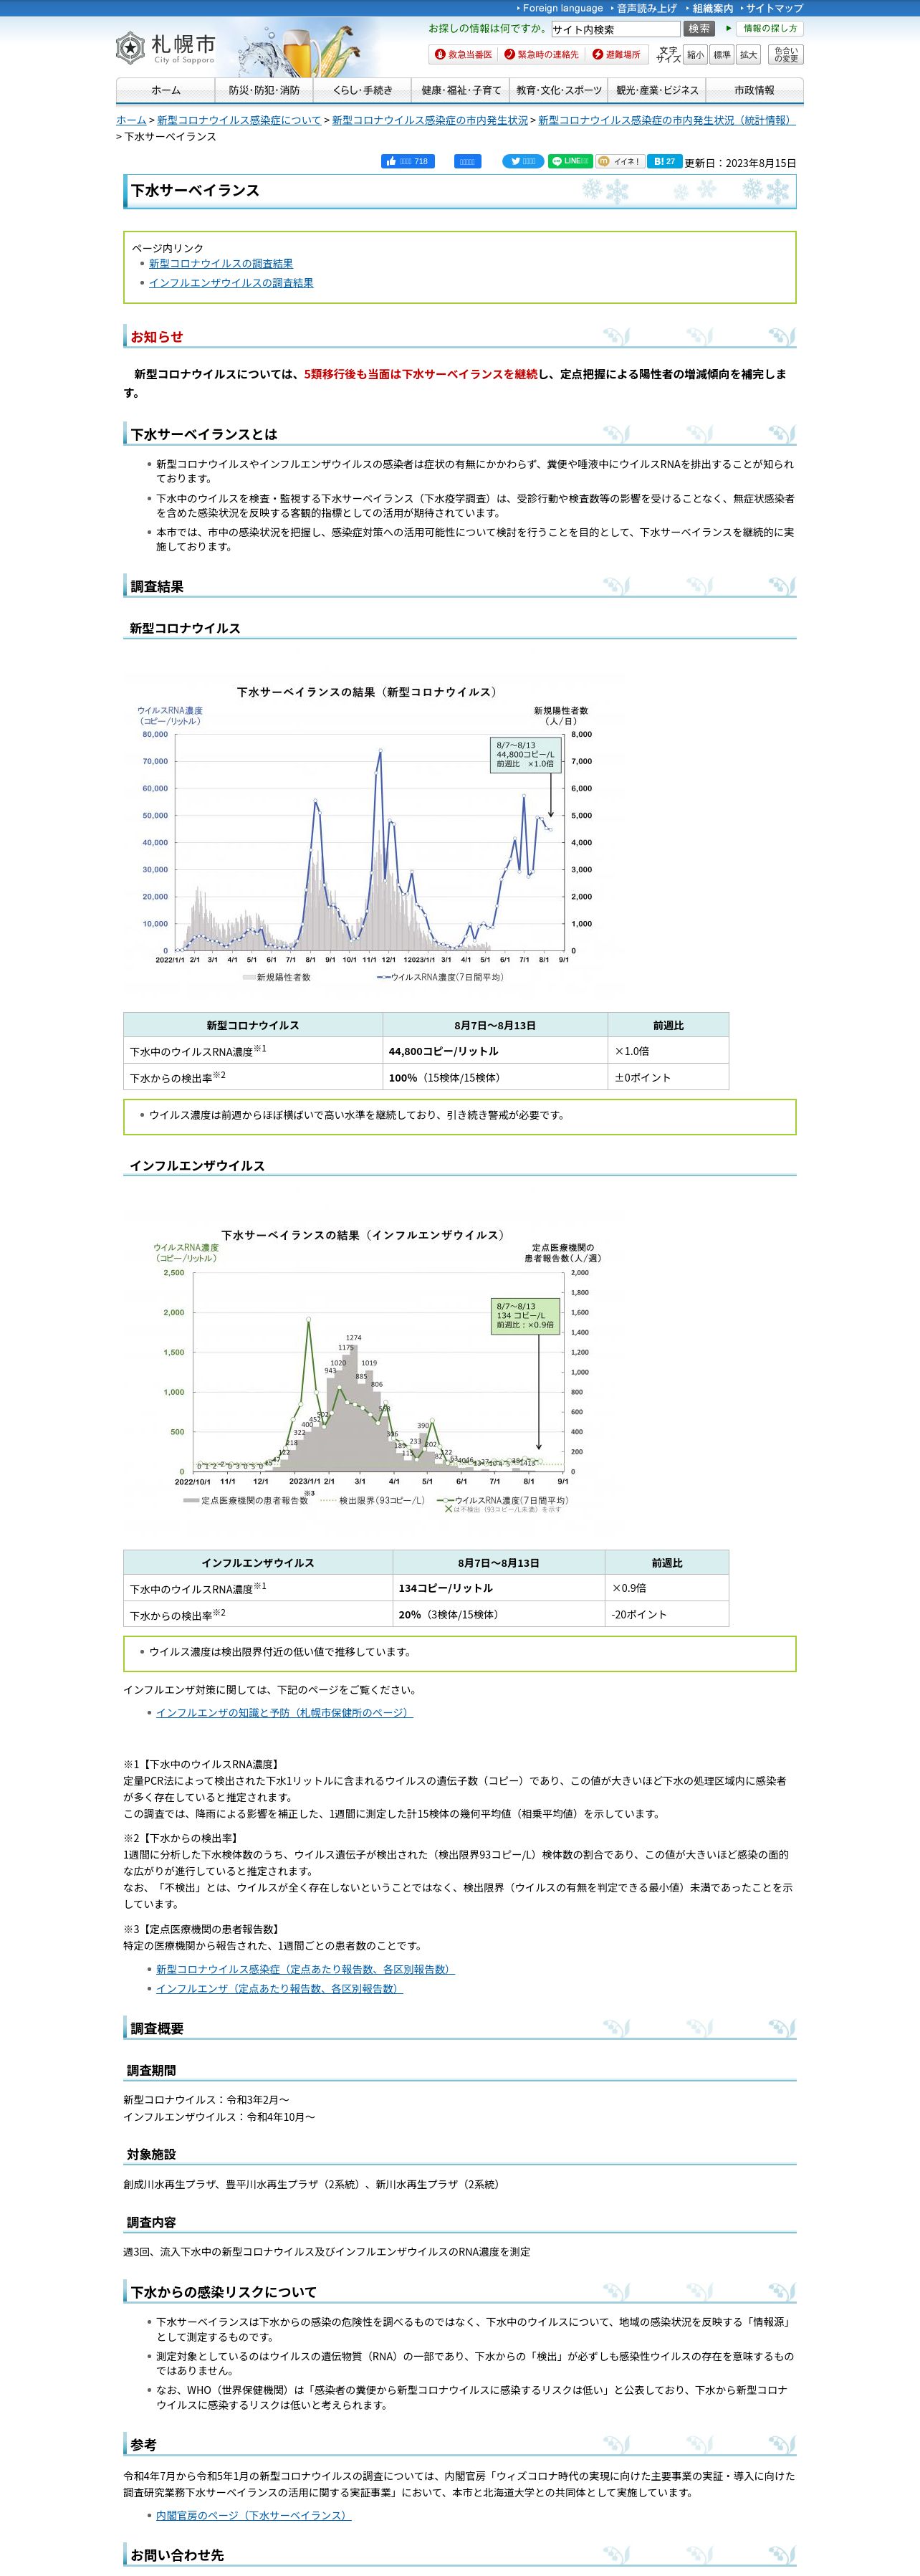The image size is (920, 2576).
Task: Open 組織案内 link
Action: tap(711, 8)
